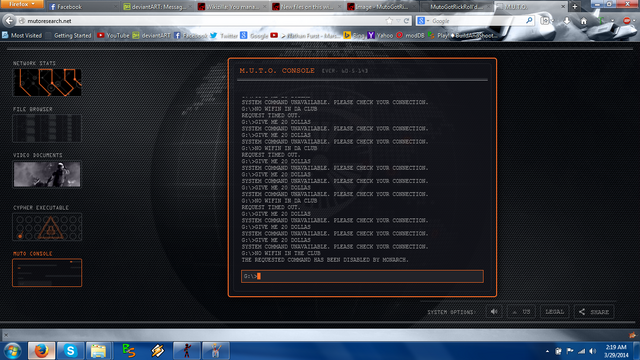This screenshot has width=640, height=360.
Task: Expand the Google search engine dropdown
Action: (x=423, y=20)
